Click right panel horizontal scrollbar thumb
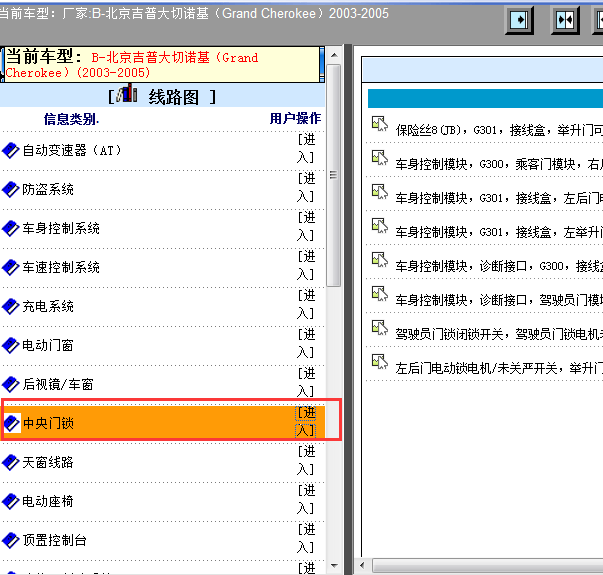Viewport: 603px width, 575px height. click(x=487, y=565)
